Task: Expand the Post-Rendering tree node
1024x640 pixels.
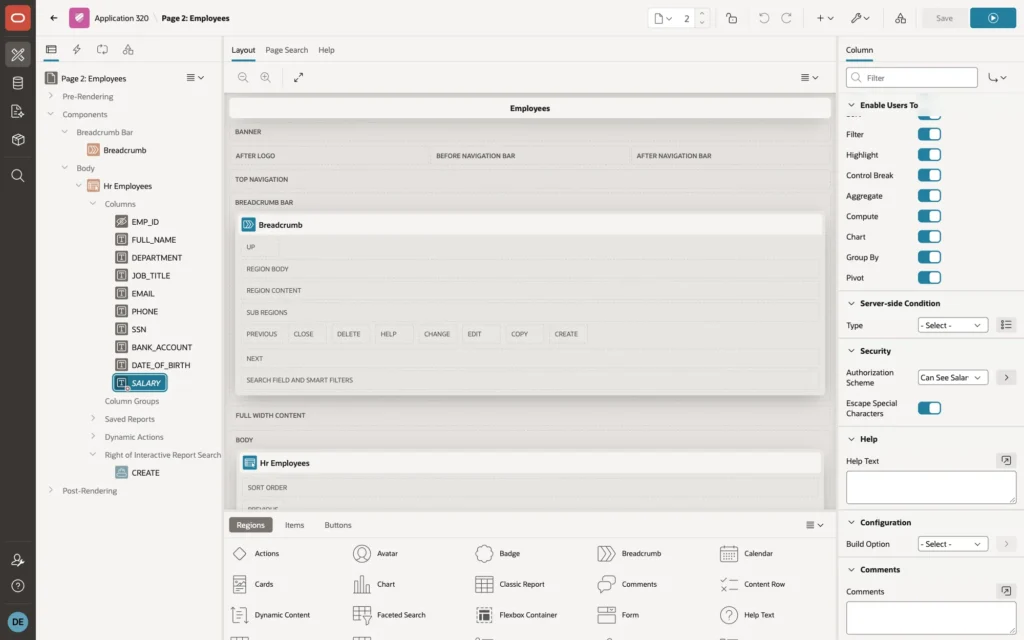Action: point(51,490)
